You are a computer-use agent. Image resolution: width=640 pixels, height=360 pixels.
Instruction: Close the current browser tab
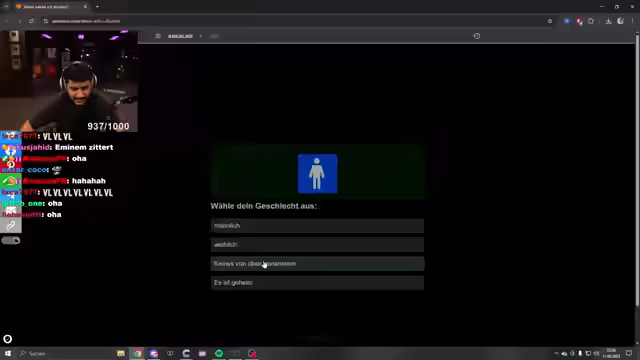tap(85, 7)
